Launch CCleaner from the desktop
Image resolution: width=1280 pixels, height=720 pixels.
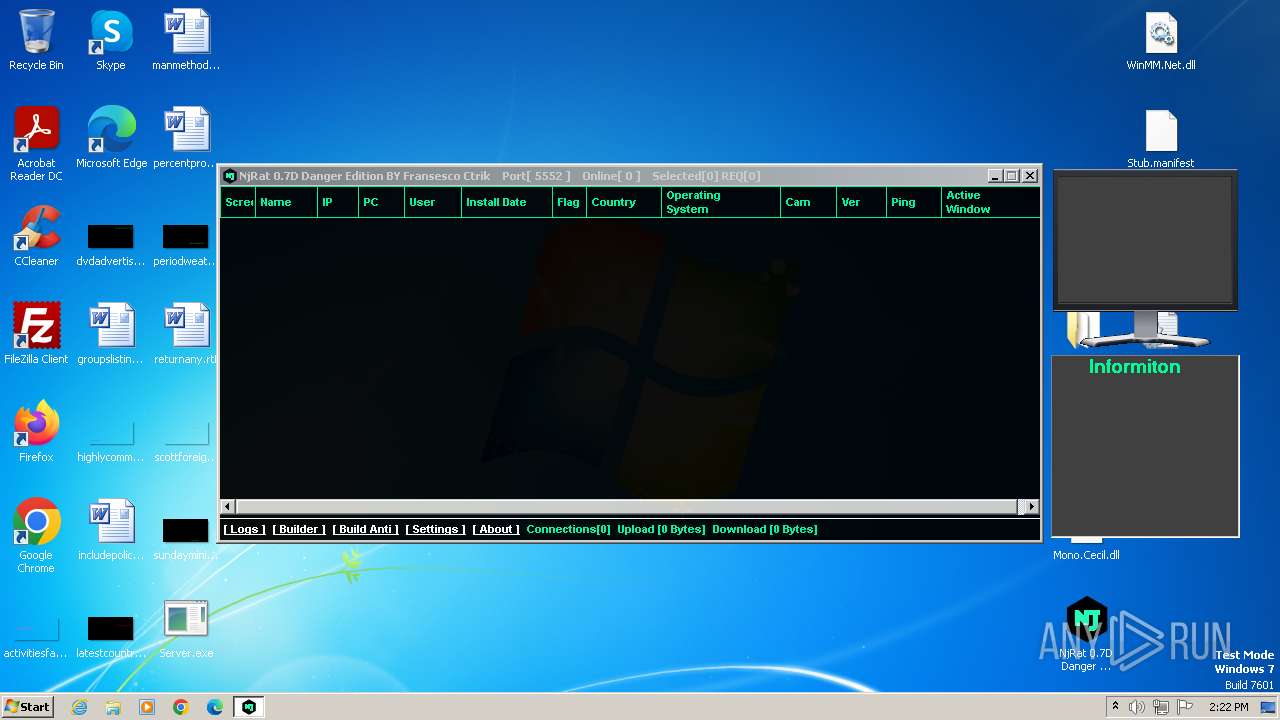[36, 236]
